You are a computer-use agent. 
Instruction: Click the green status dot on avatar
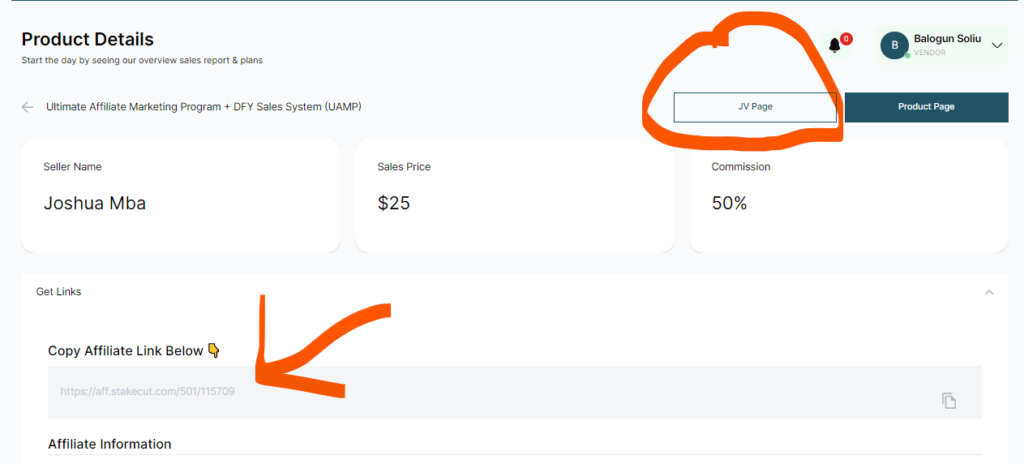tap(906, 55)
